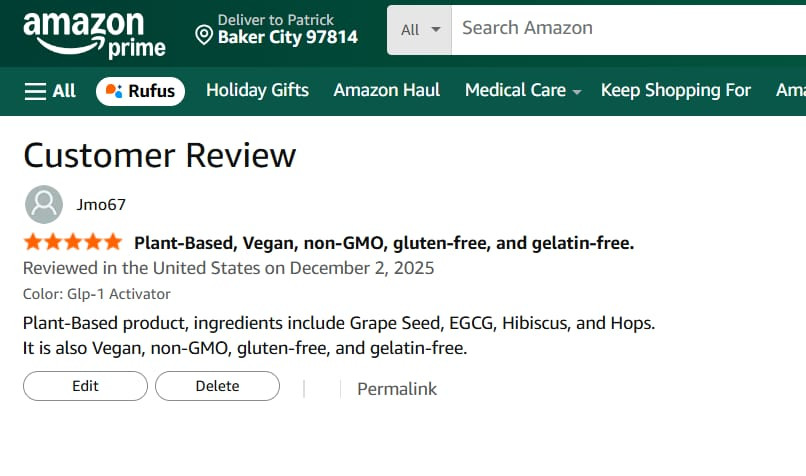Click the bold review title link
The image size is (806, 476).
(x=384, y=242)
